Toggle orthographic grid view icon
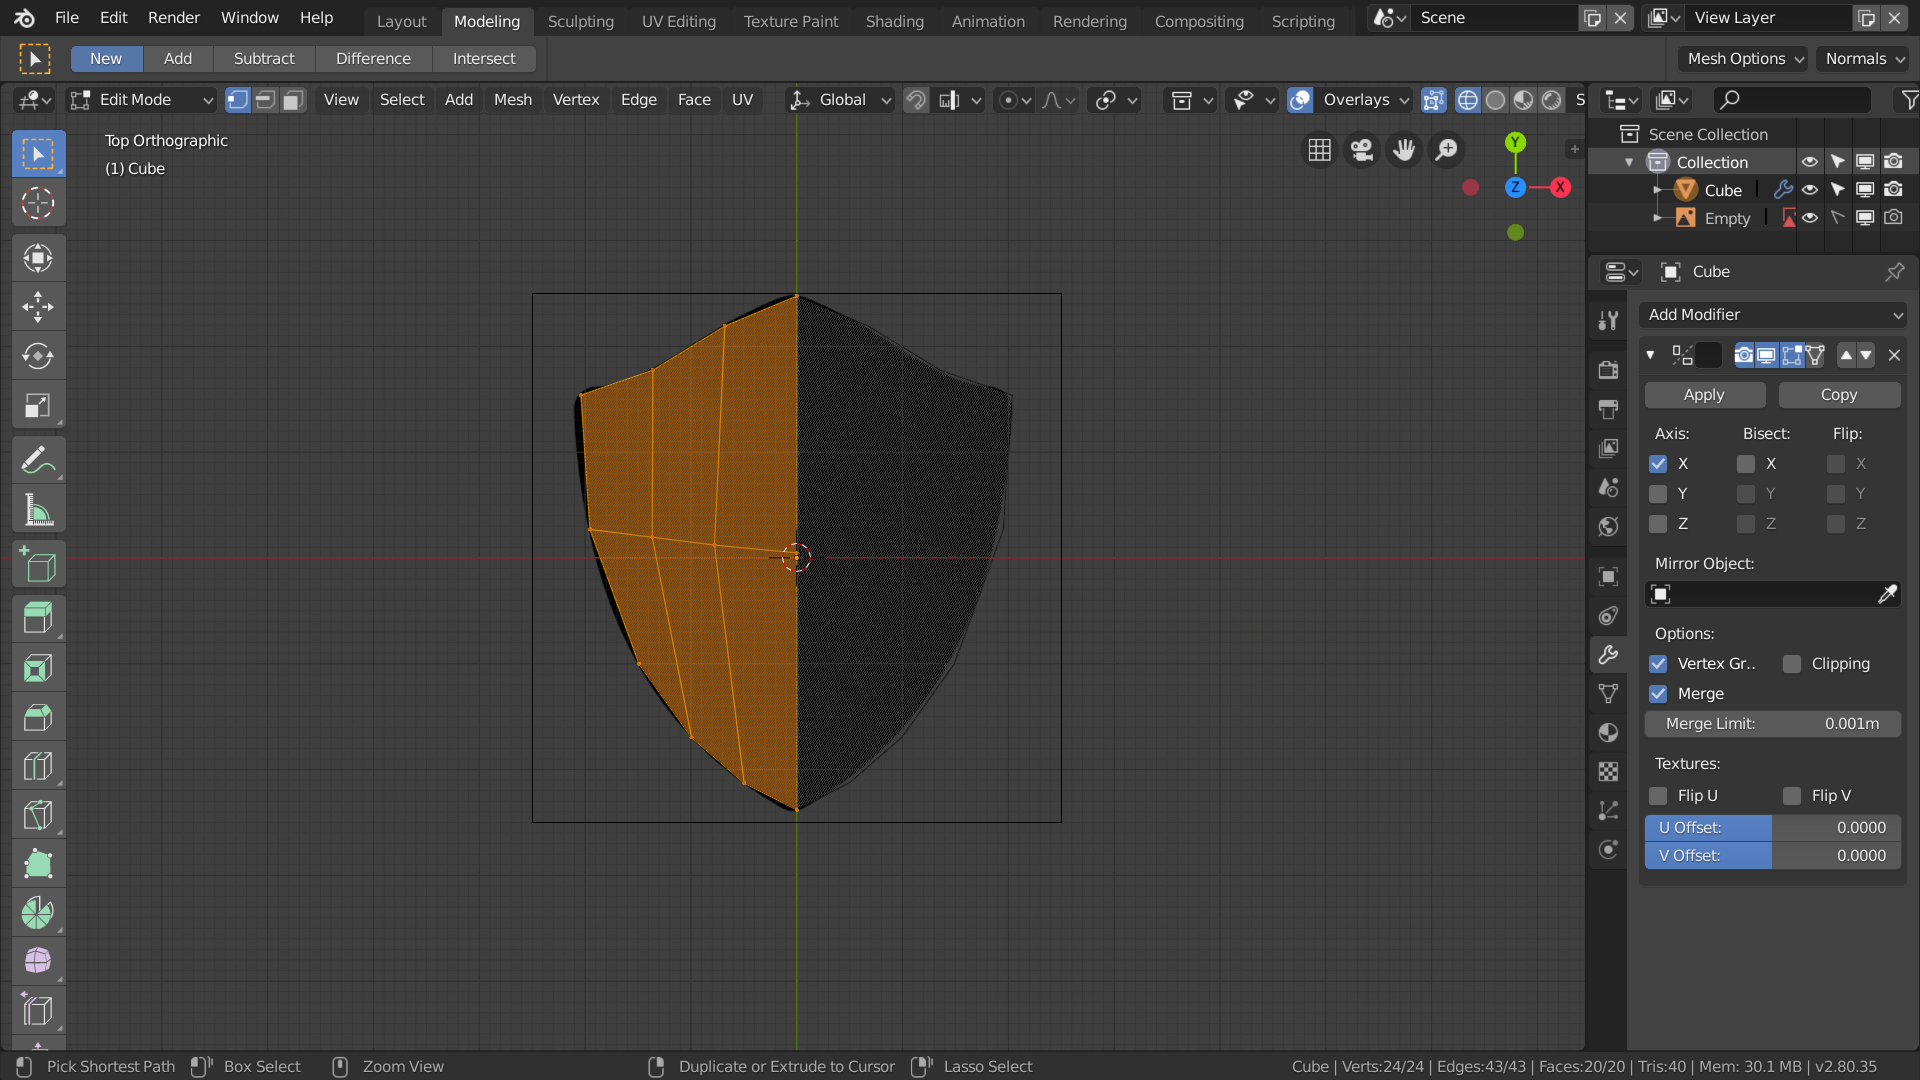Image resolution: width=1920 pixels, height=1080 pixels. 1320,150
